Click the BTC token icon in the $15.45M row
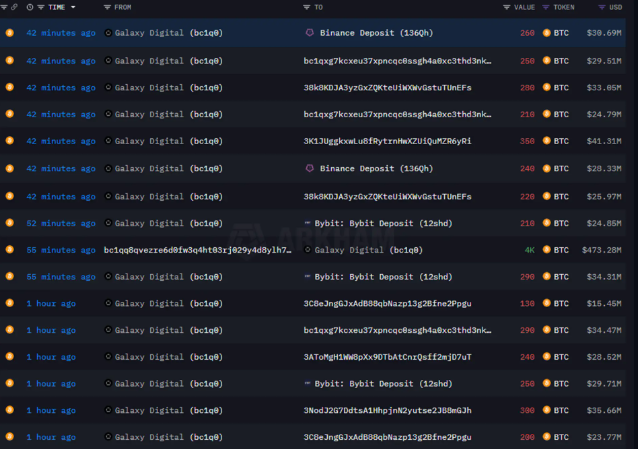Viewport: 638px width, 449px height. tap(547, 303)
